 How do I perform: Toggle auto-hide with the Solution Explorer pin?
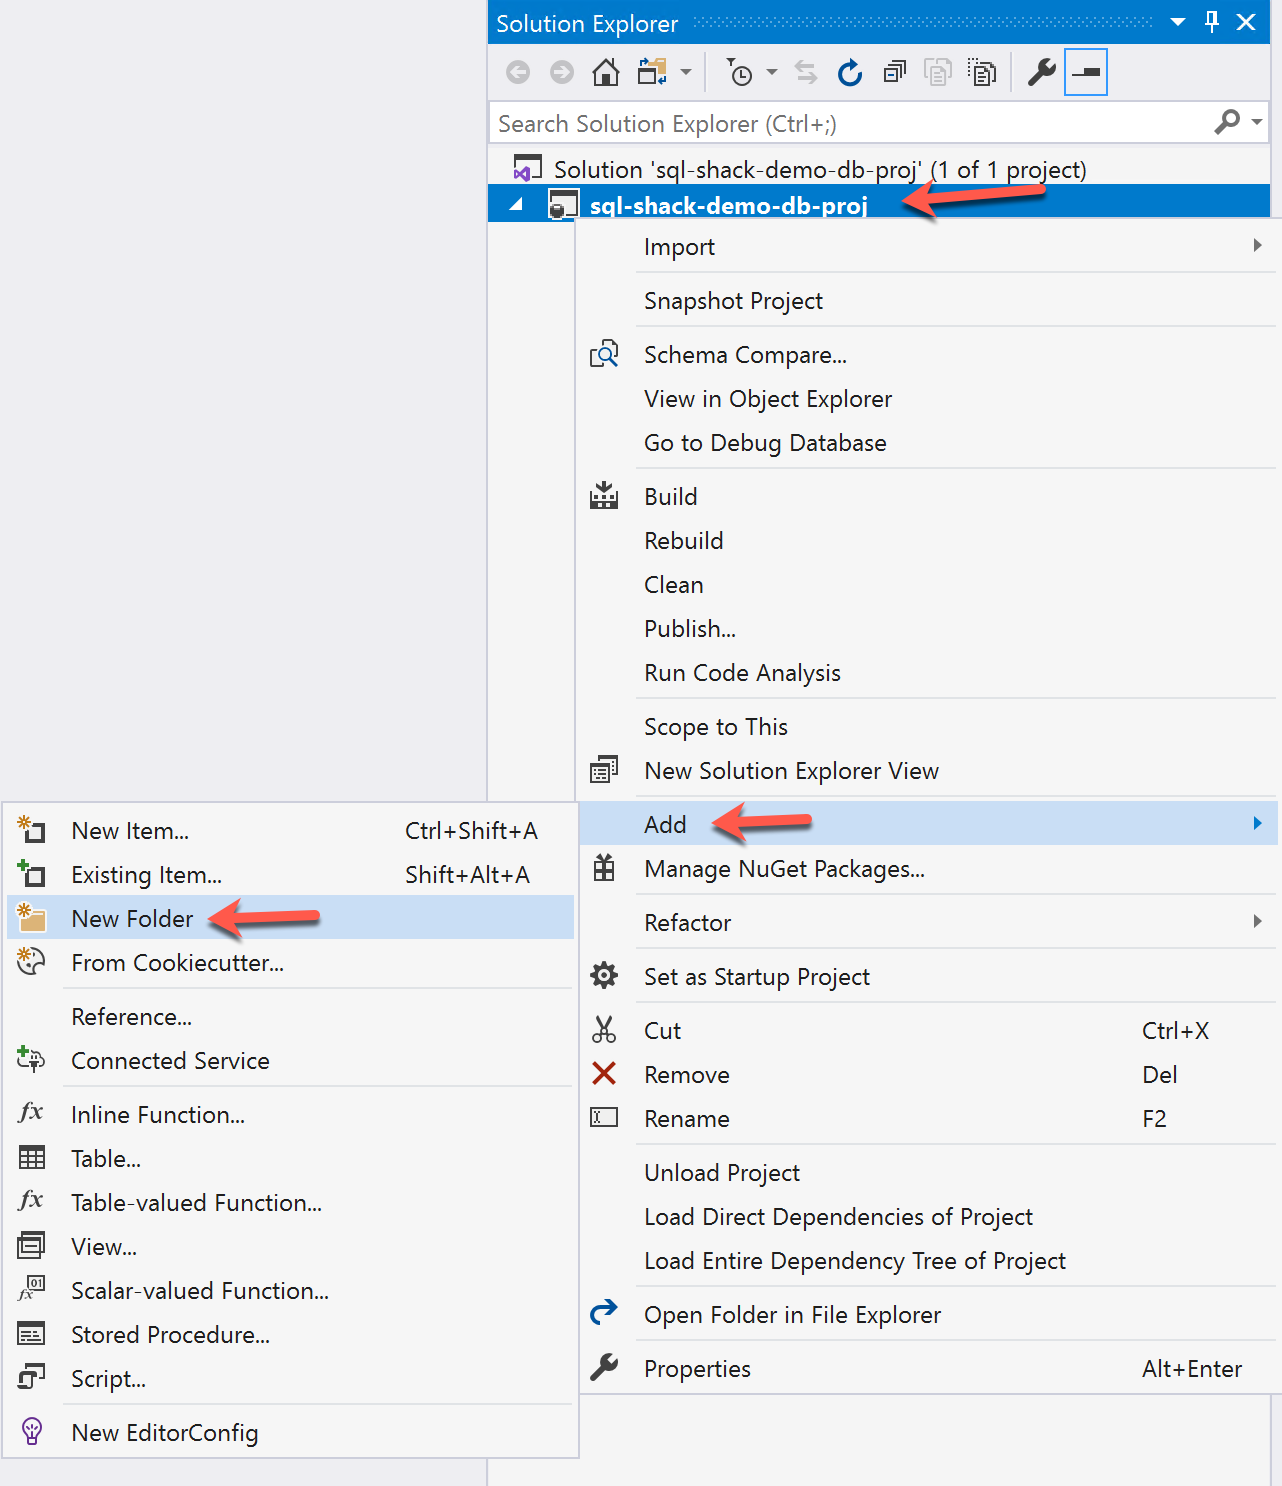point(1212,21)
